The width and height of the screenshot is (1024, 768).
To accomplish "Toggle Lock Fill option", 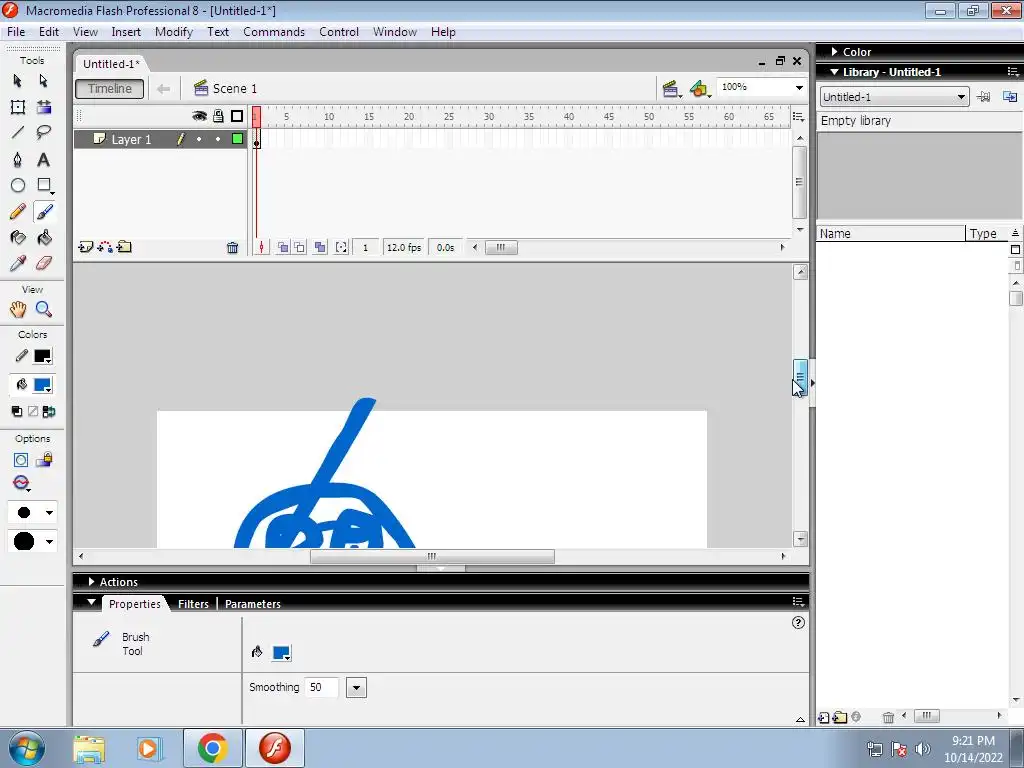I will click(x=44, y=460).
